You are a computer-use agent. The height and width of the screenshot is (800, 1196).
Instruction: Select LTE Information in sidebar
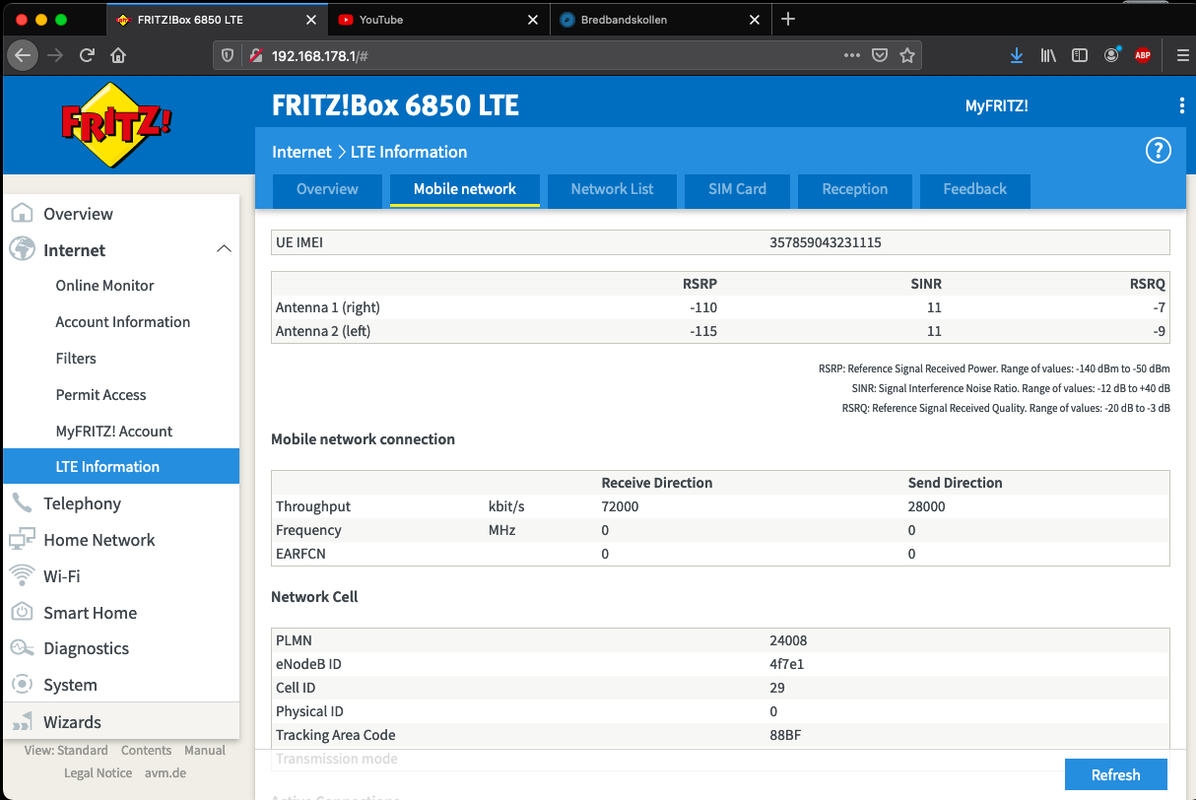click(x=121, y=466)
